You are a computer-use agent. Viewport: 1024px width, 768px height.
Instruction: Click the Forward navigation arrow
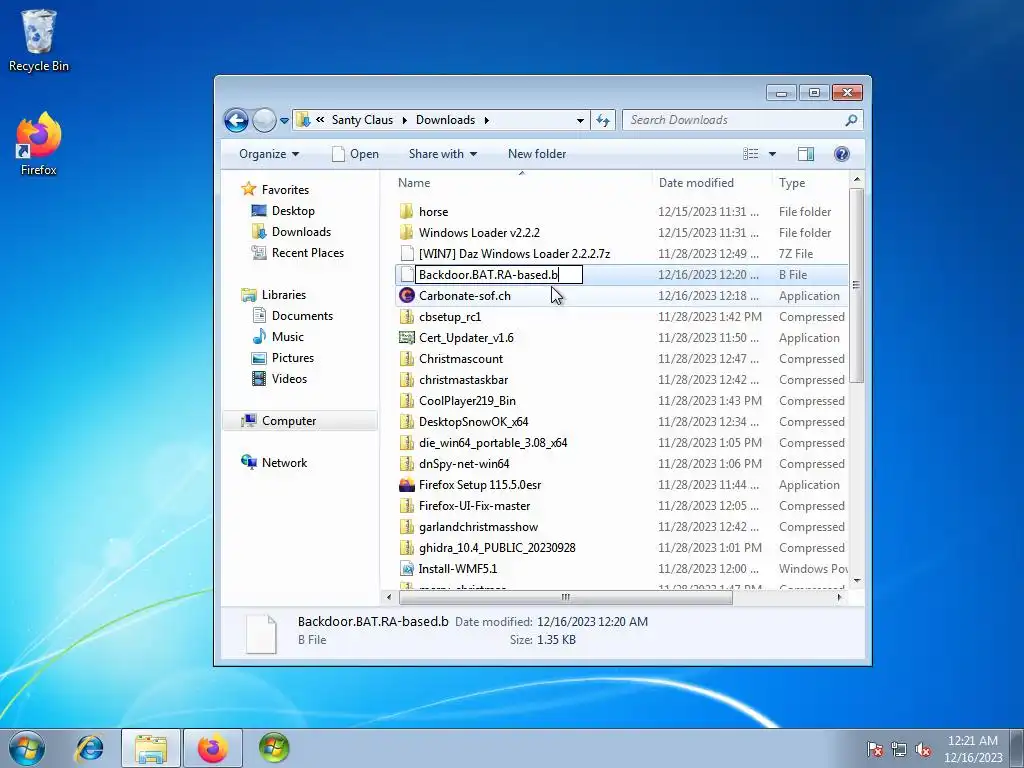click(x=264, y=120)
